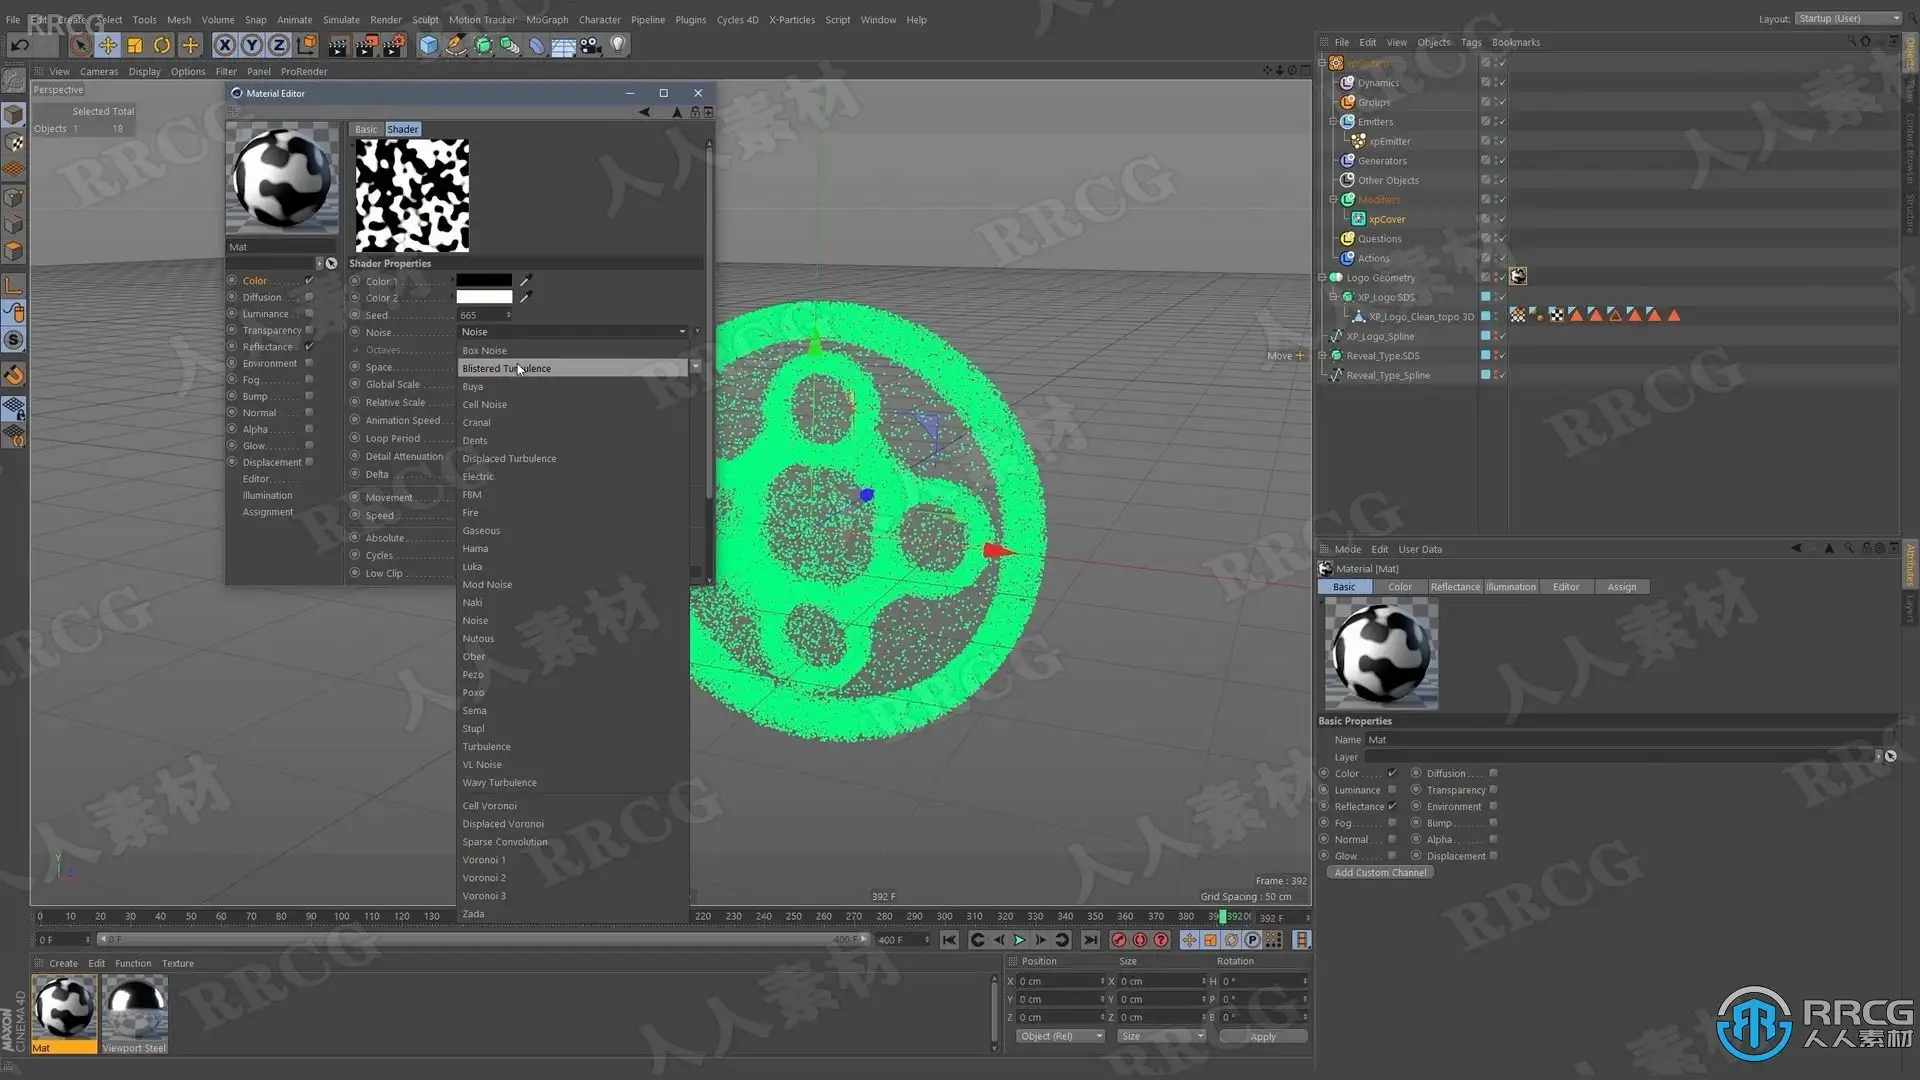Image resolution: width=1920 pixels, height=1080 pixels.
Task: Open the Noise type dropdown
Action: point(572,332)
